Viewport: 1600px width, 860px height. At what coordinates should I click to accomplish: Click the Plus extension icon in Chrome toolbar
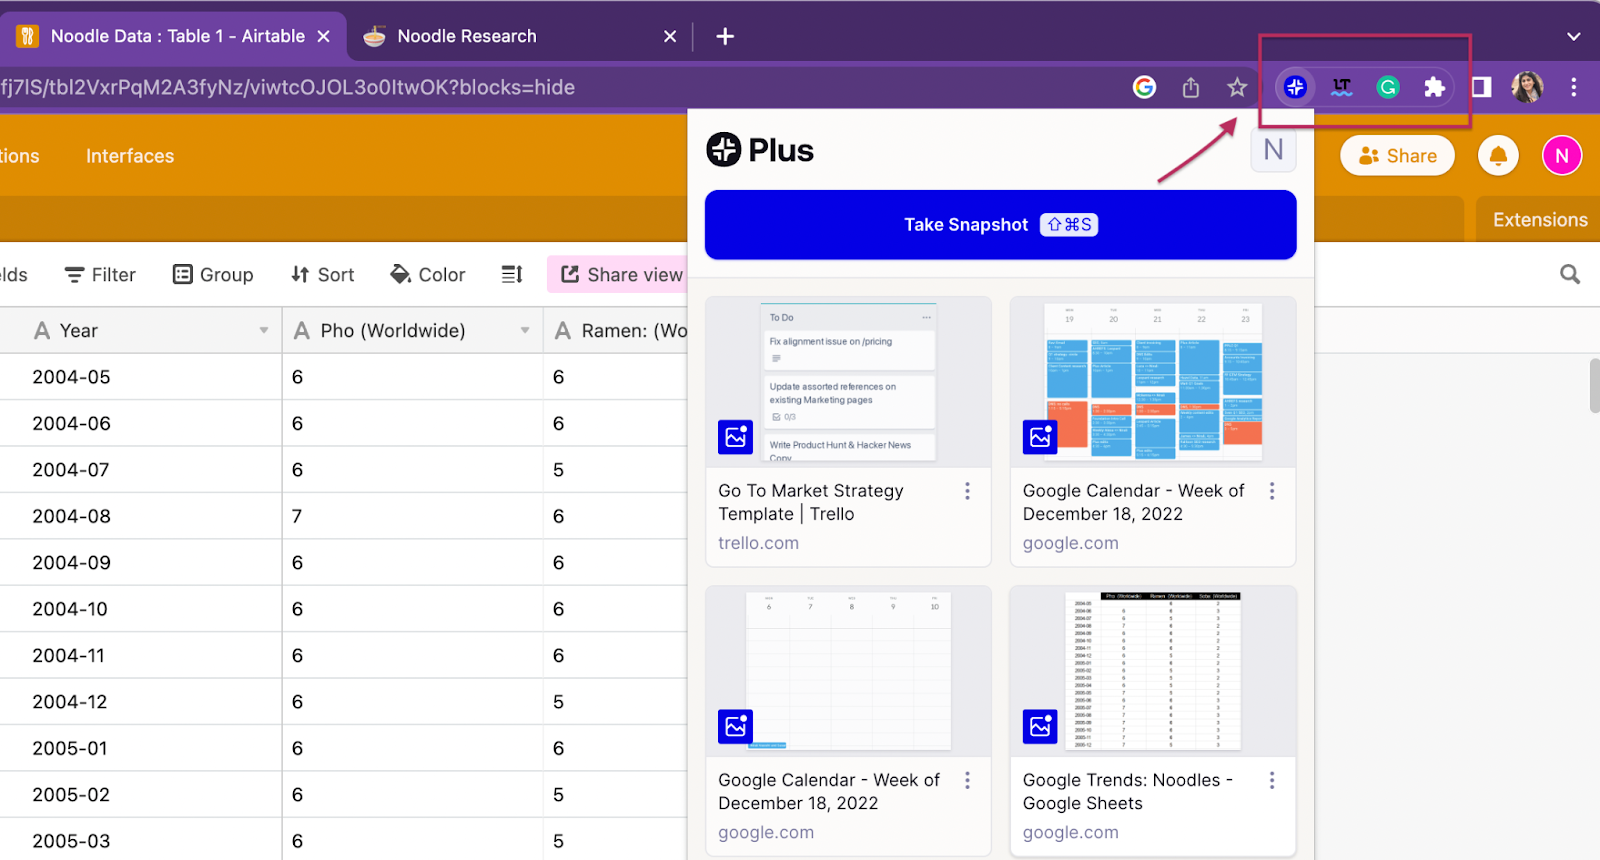pyautogui.click(x=1295, y=87)
